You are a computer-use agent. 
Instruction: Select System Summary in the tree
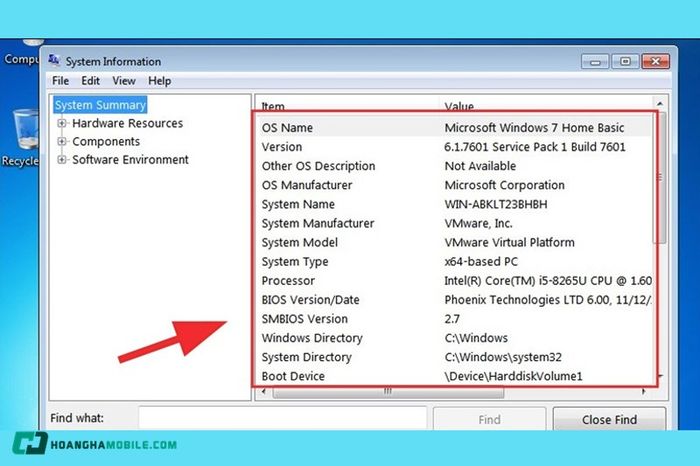(100, 105)
